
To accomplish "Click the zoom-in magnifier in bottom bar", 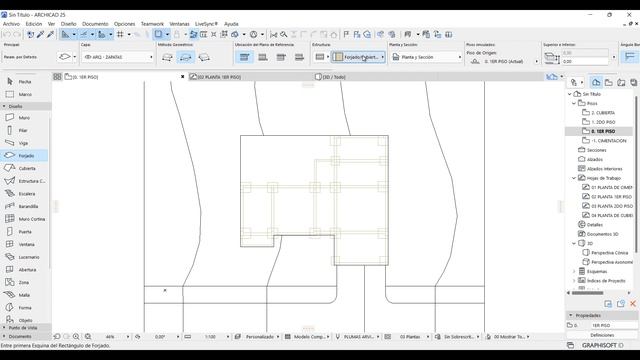I will click(x=76, y=337).
